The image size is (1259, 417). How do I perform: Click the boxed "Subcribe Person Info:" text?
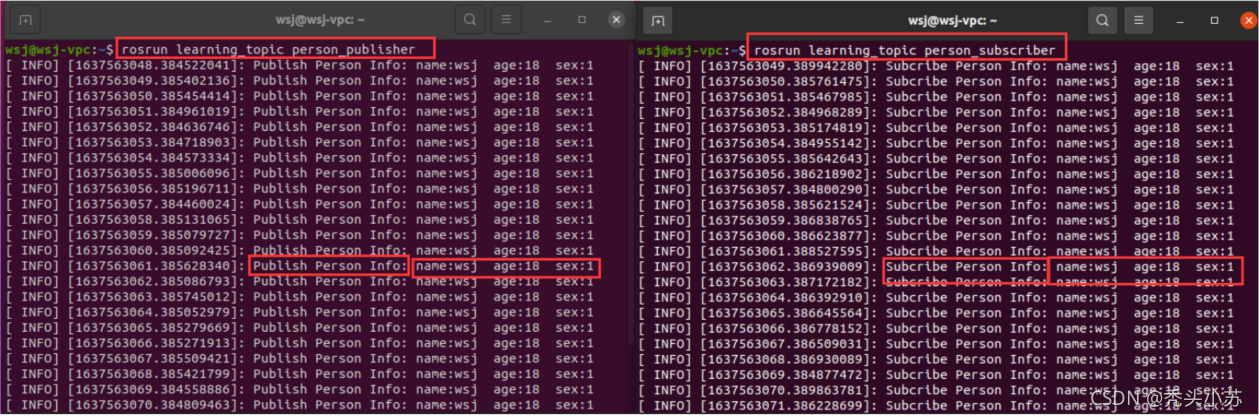[x=965, y=267]
